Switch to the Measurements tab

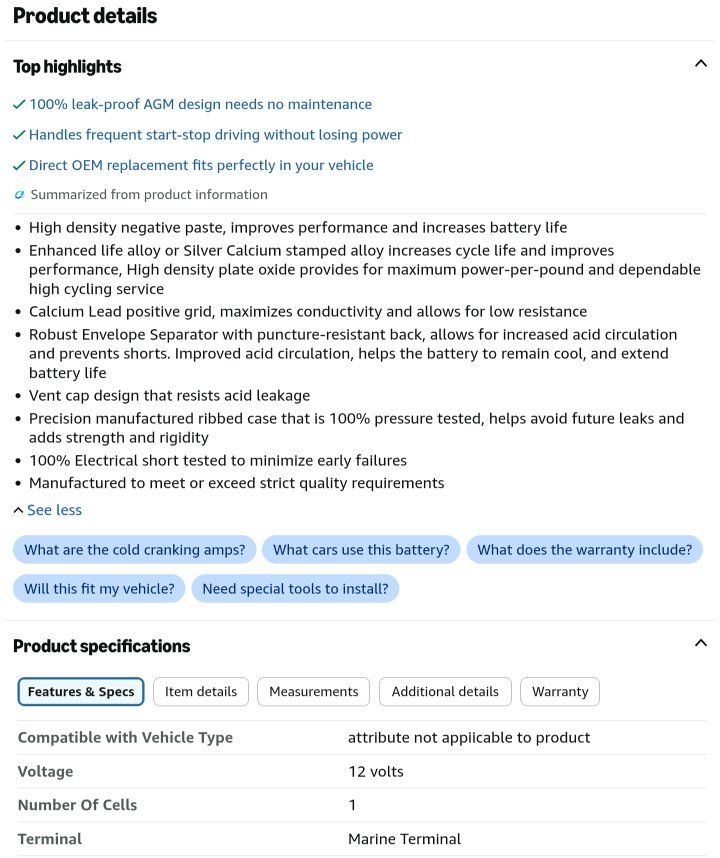tap(313, 692)
